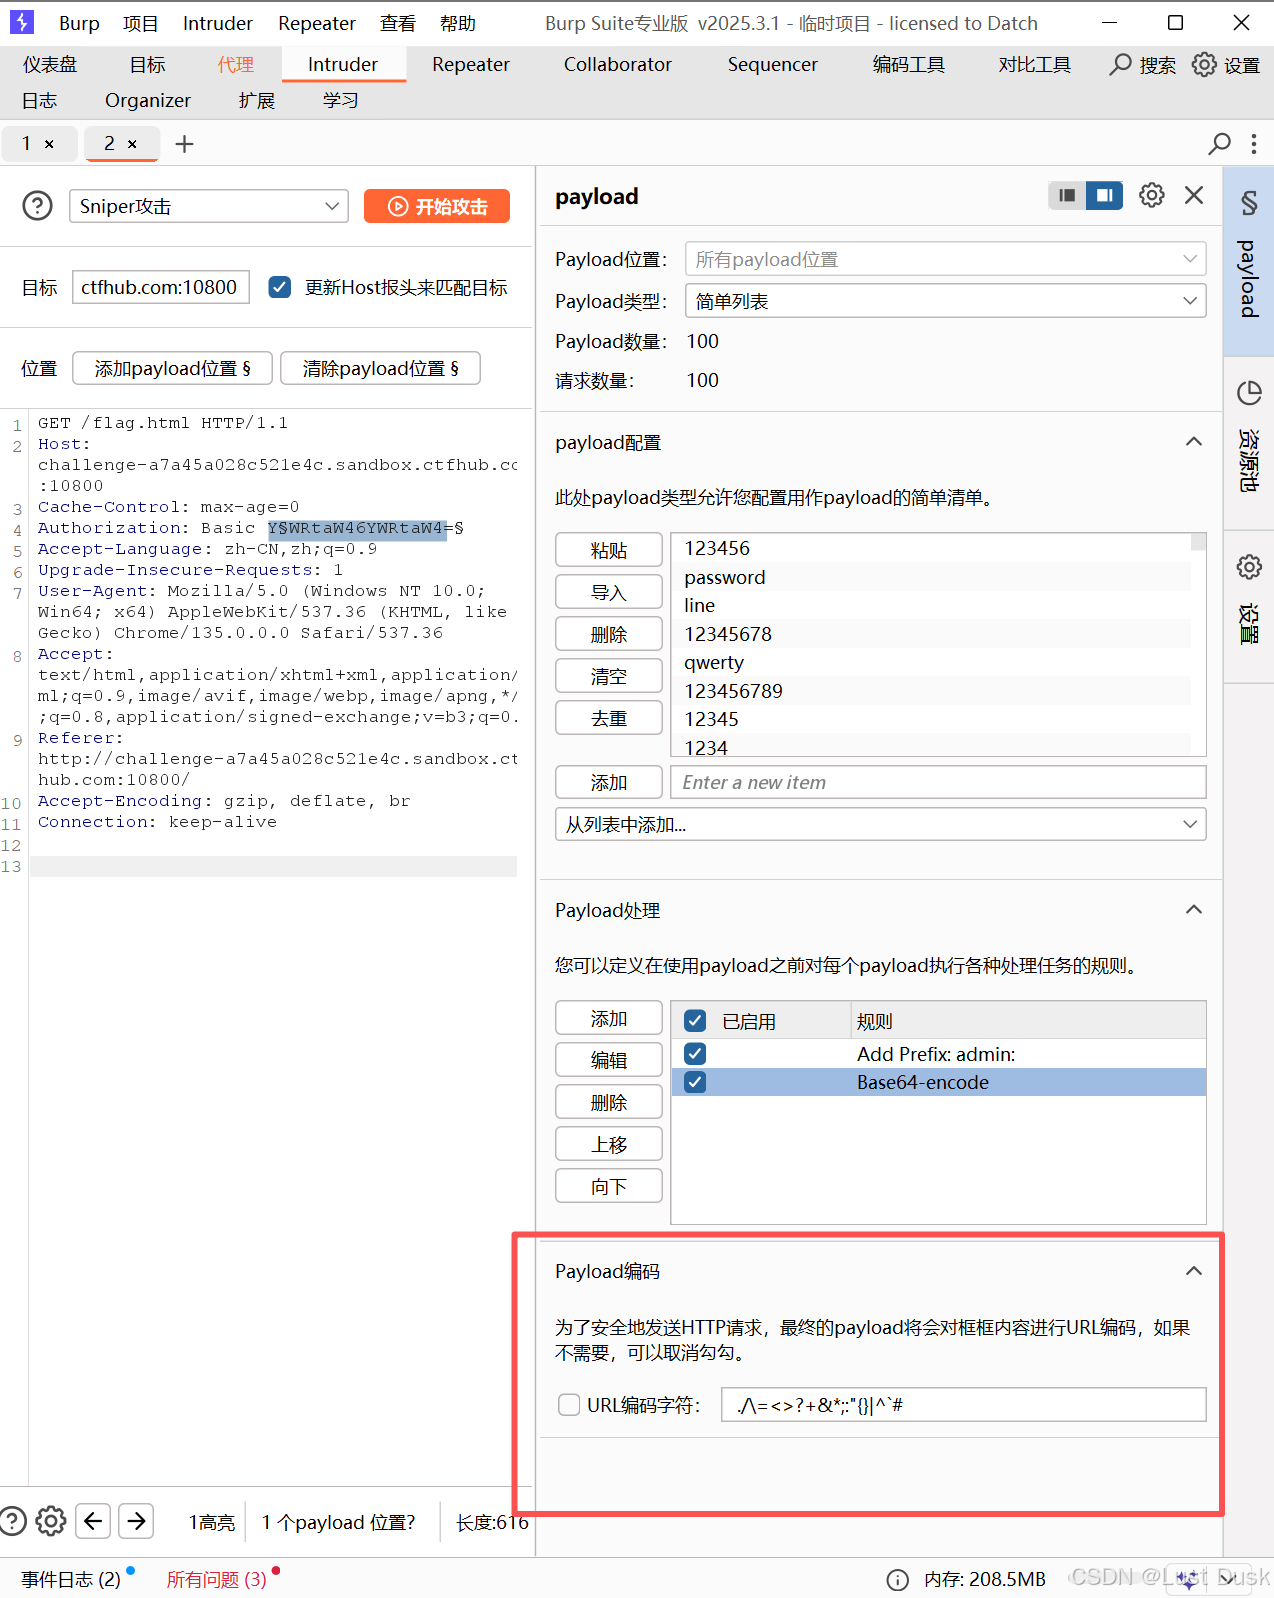This screenshot has width=1274, height=1598.
Task: Click clear payload position § button
Action: click(380, 368)
